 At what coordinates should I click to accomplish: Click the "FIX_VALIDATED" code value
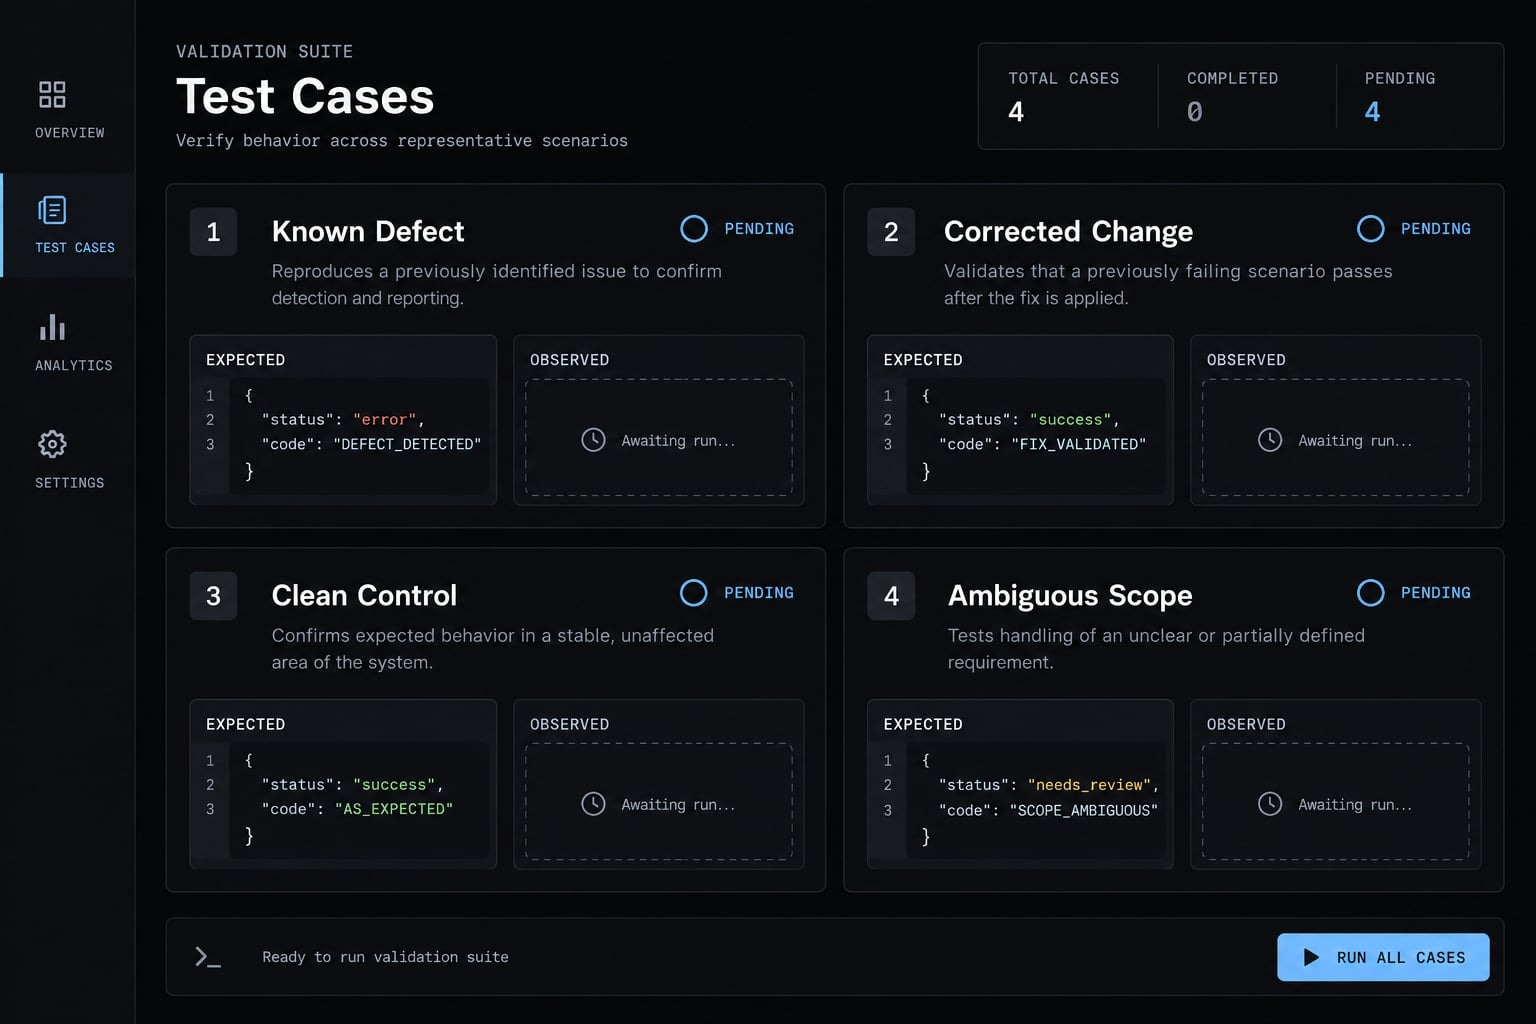(x=1078, y=444)
